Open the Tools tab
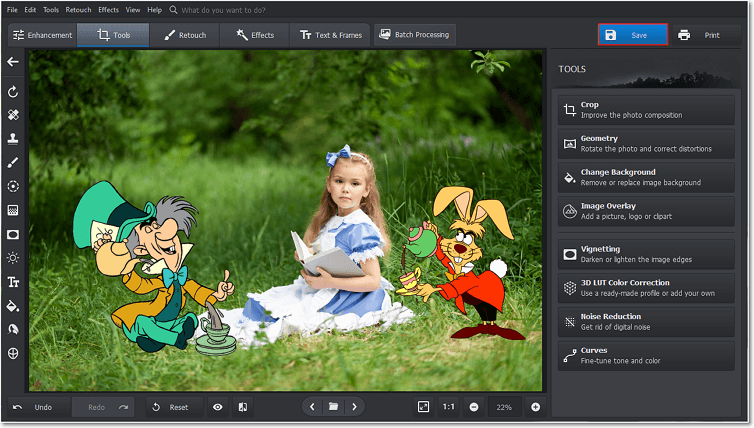Image resolution: width=754 pixels, height=428 pixels. [x=113, y=35]
